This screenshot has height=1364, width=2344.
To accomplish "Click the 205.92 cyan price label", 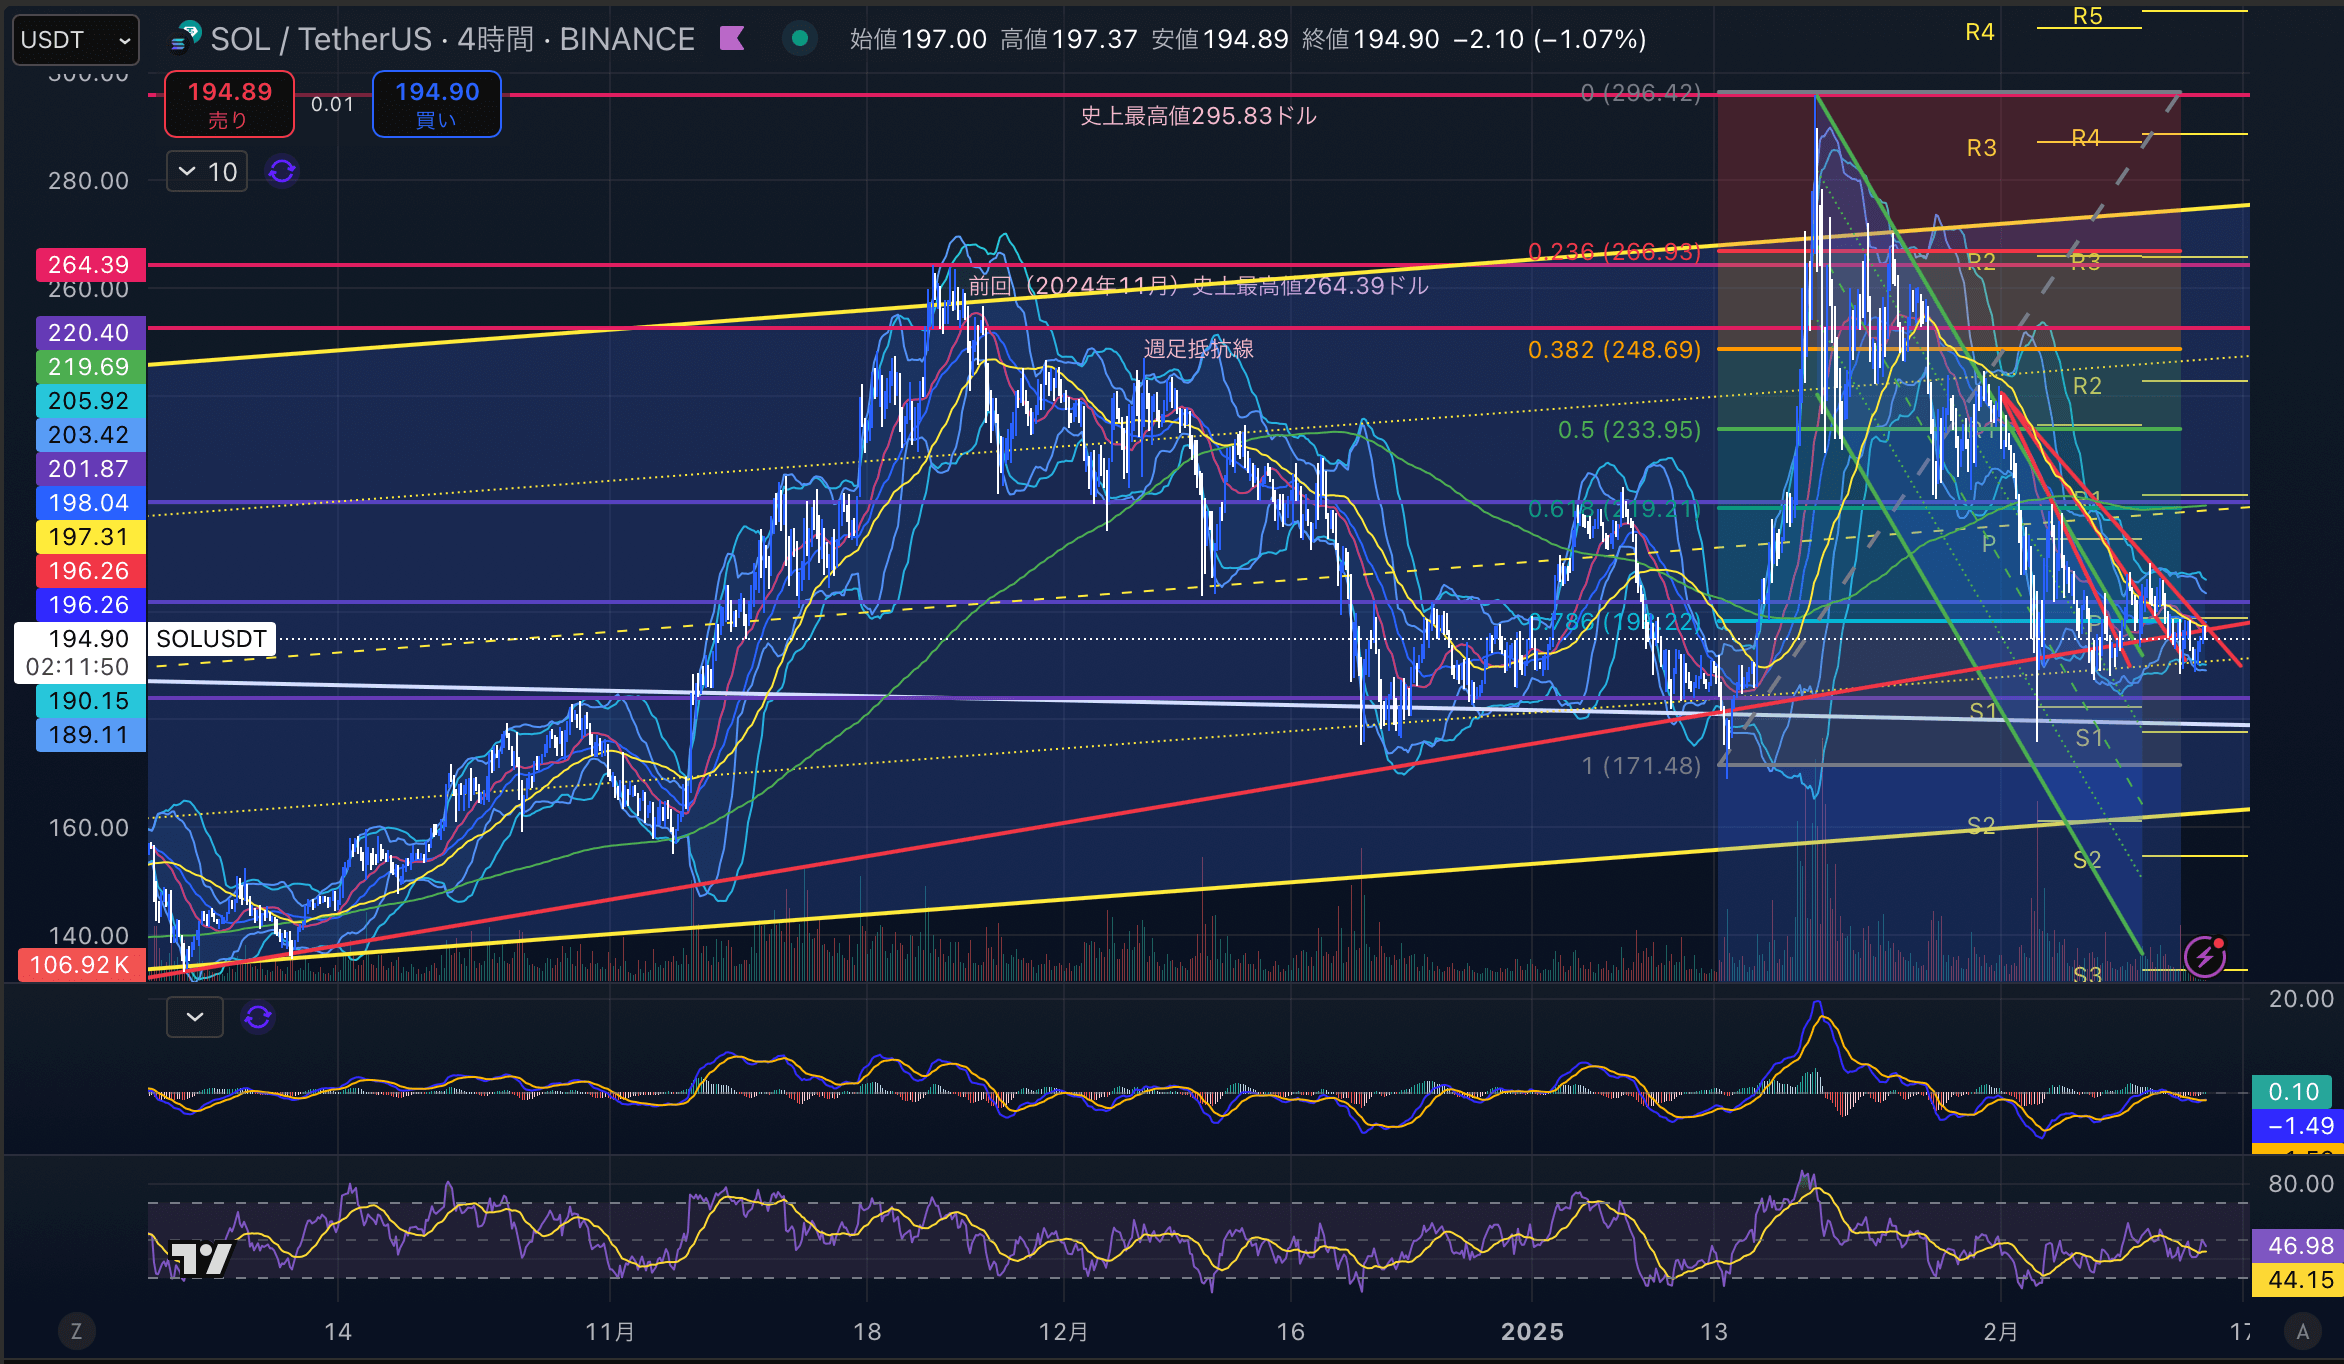I will (x=90, y=401).
